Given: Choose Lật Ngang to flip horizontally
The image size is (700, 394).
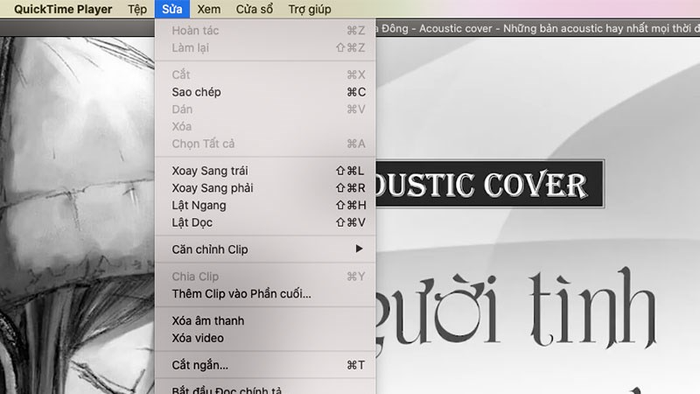Looking at the screenshot, I should pos(265,205).
